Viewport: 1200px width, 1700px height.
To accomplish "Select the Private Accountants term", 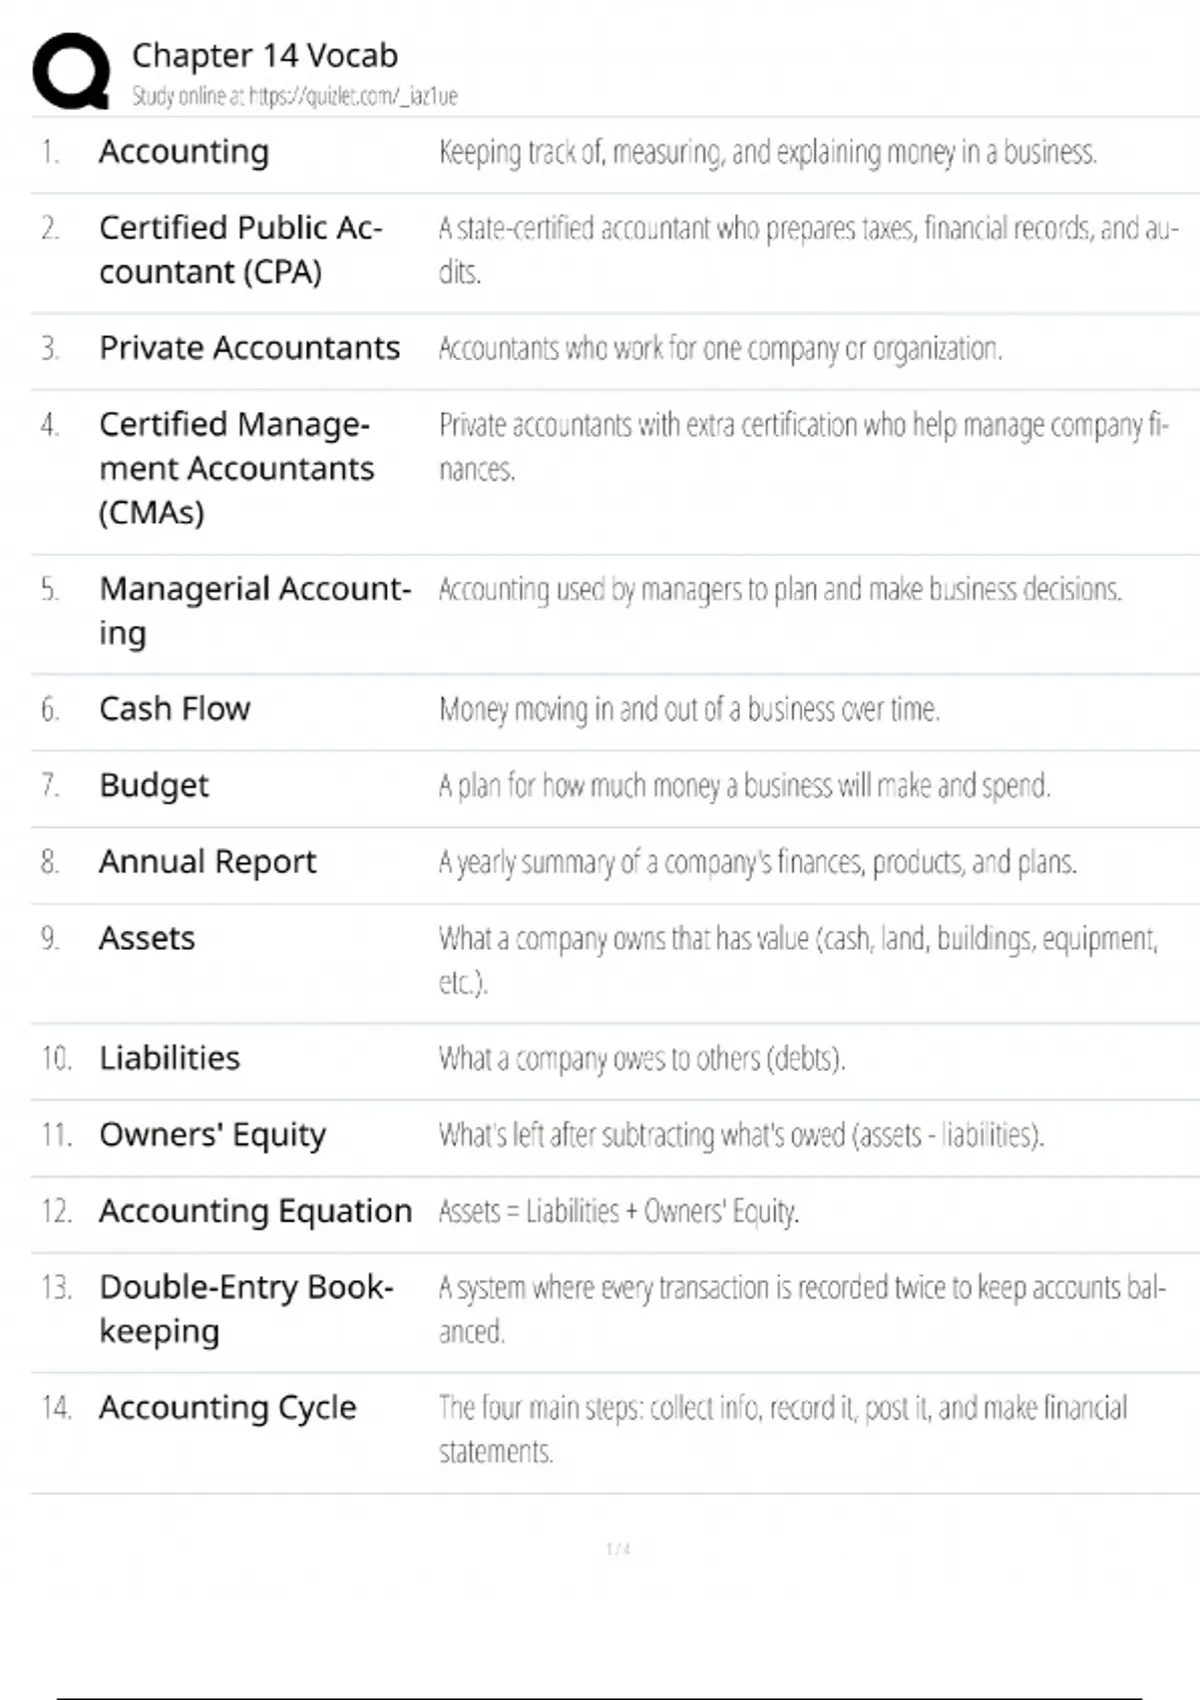I will (x=249, y=348).
